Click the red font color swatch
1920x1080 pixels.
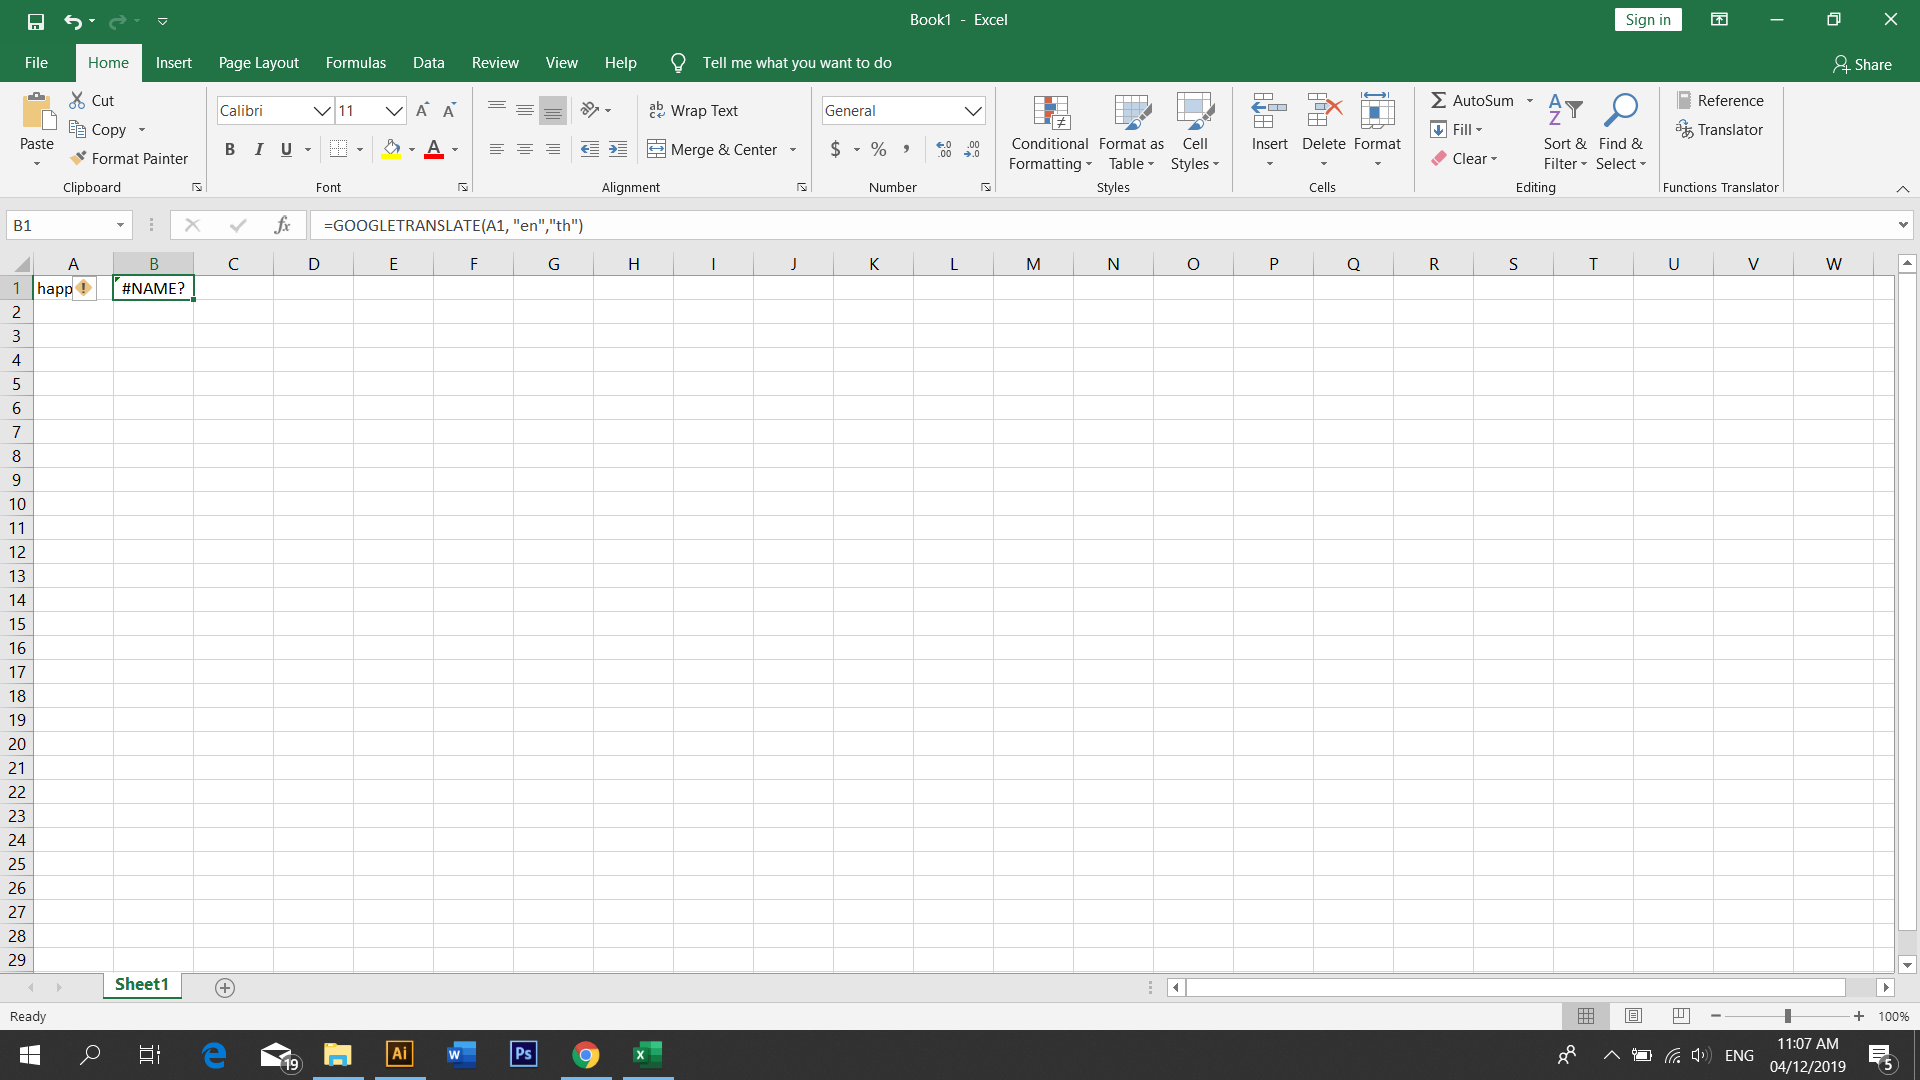coord(434,149)
